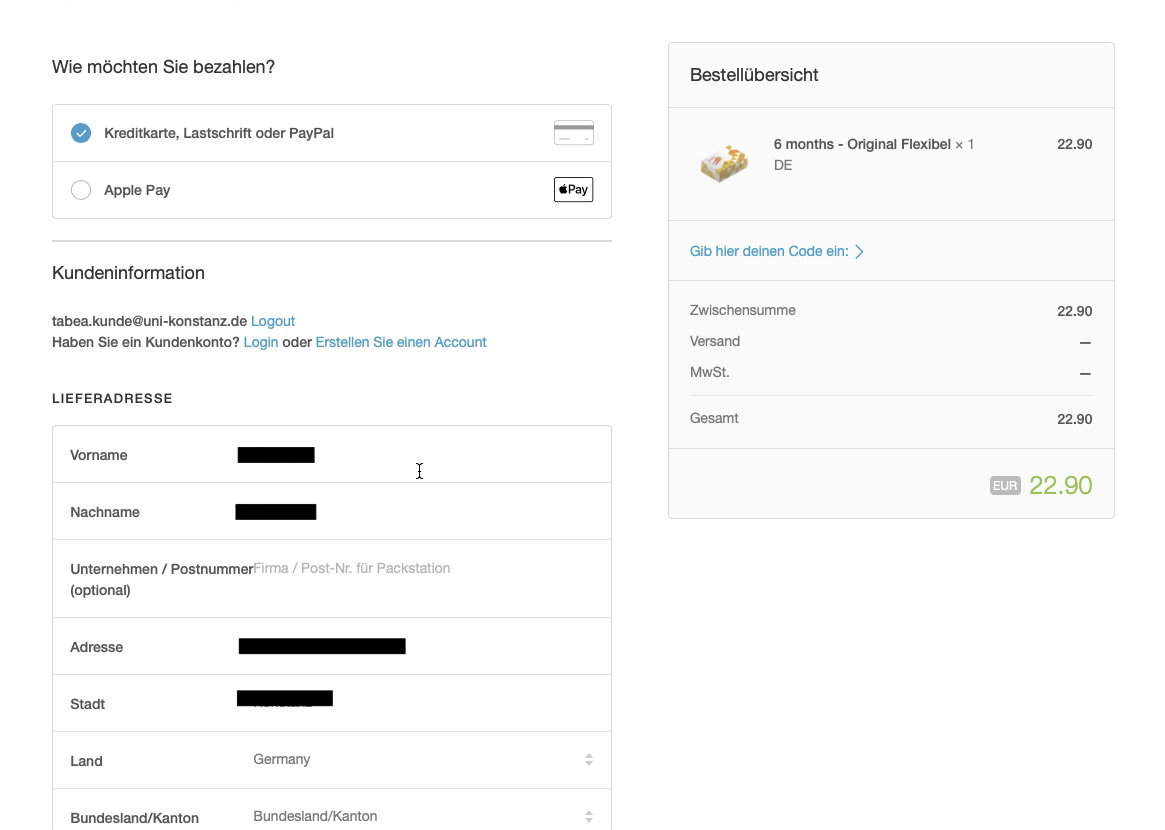Image resolution: width=1165 pixels, height=830 pixels.
Task: Click the chevron beside the promo code link
Action: click(x=860, y=252)
